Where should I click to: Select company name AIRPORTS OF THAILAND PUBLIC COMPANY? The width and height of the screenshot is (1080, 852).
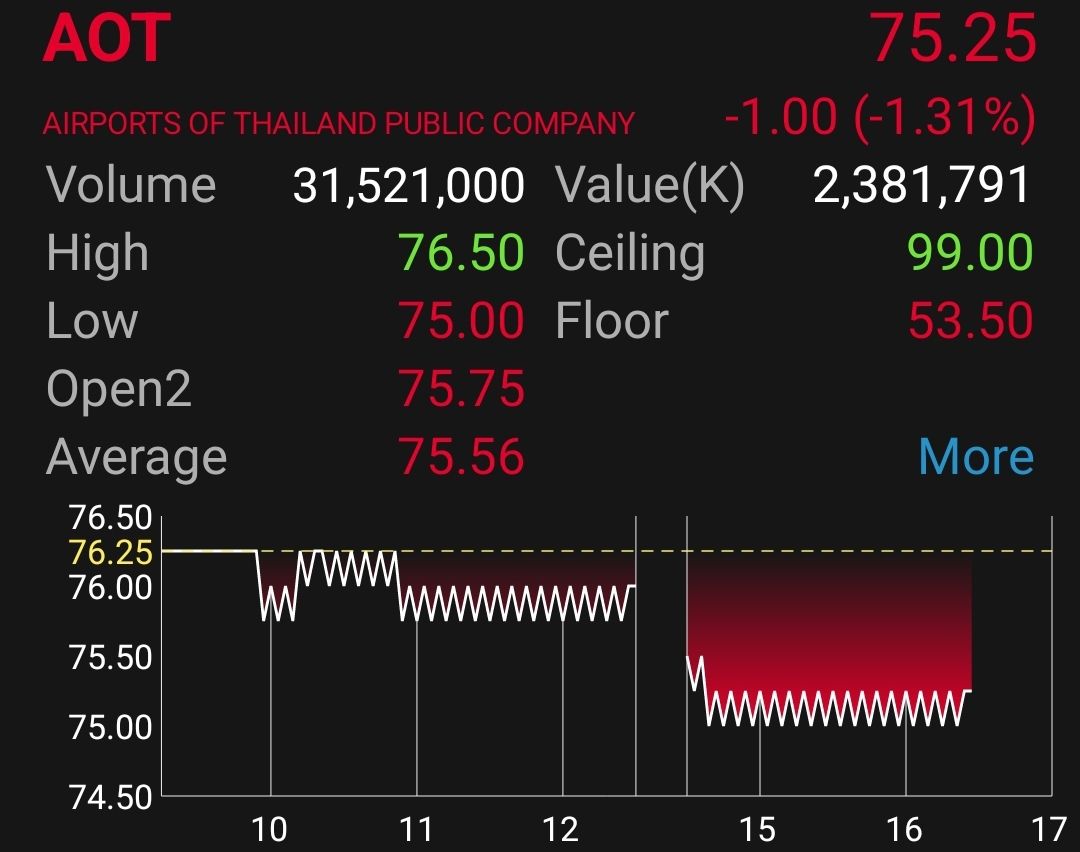point(338,123)
